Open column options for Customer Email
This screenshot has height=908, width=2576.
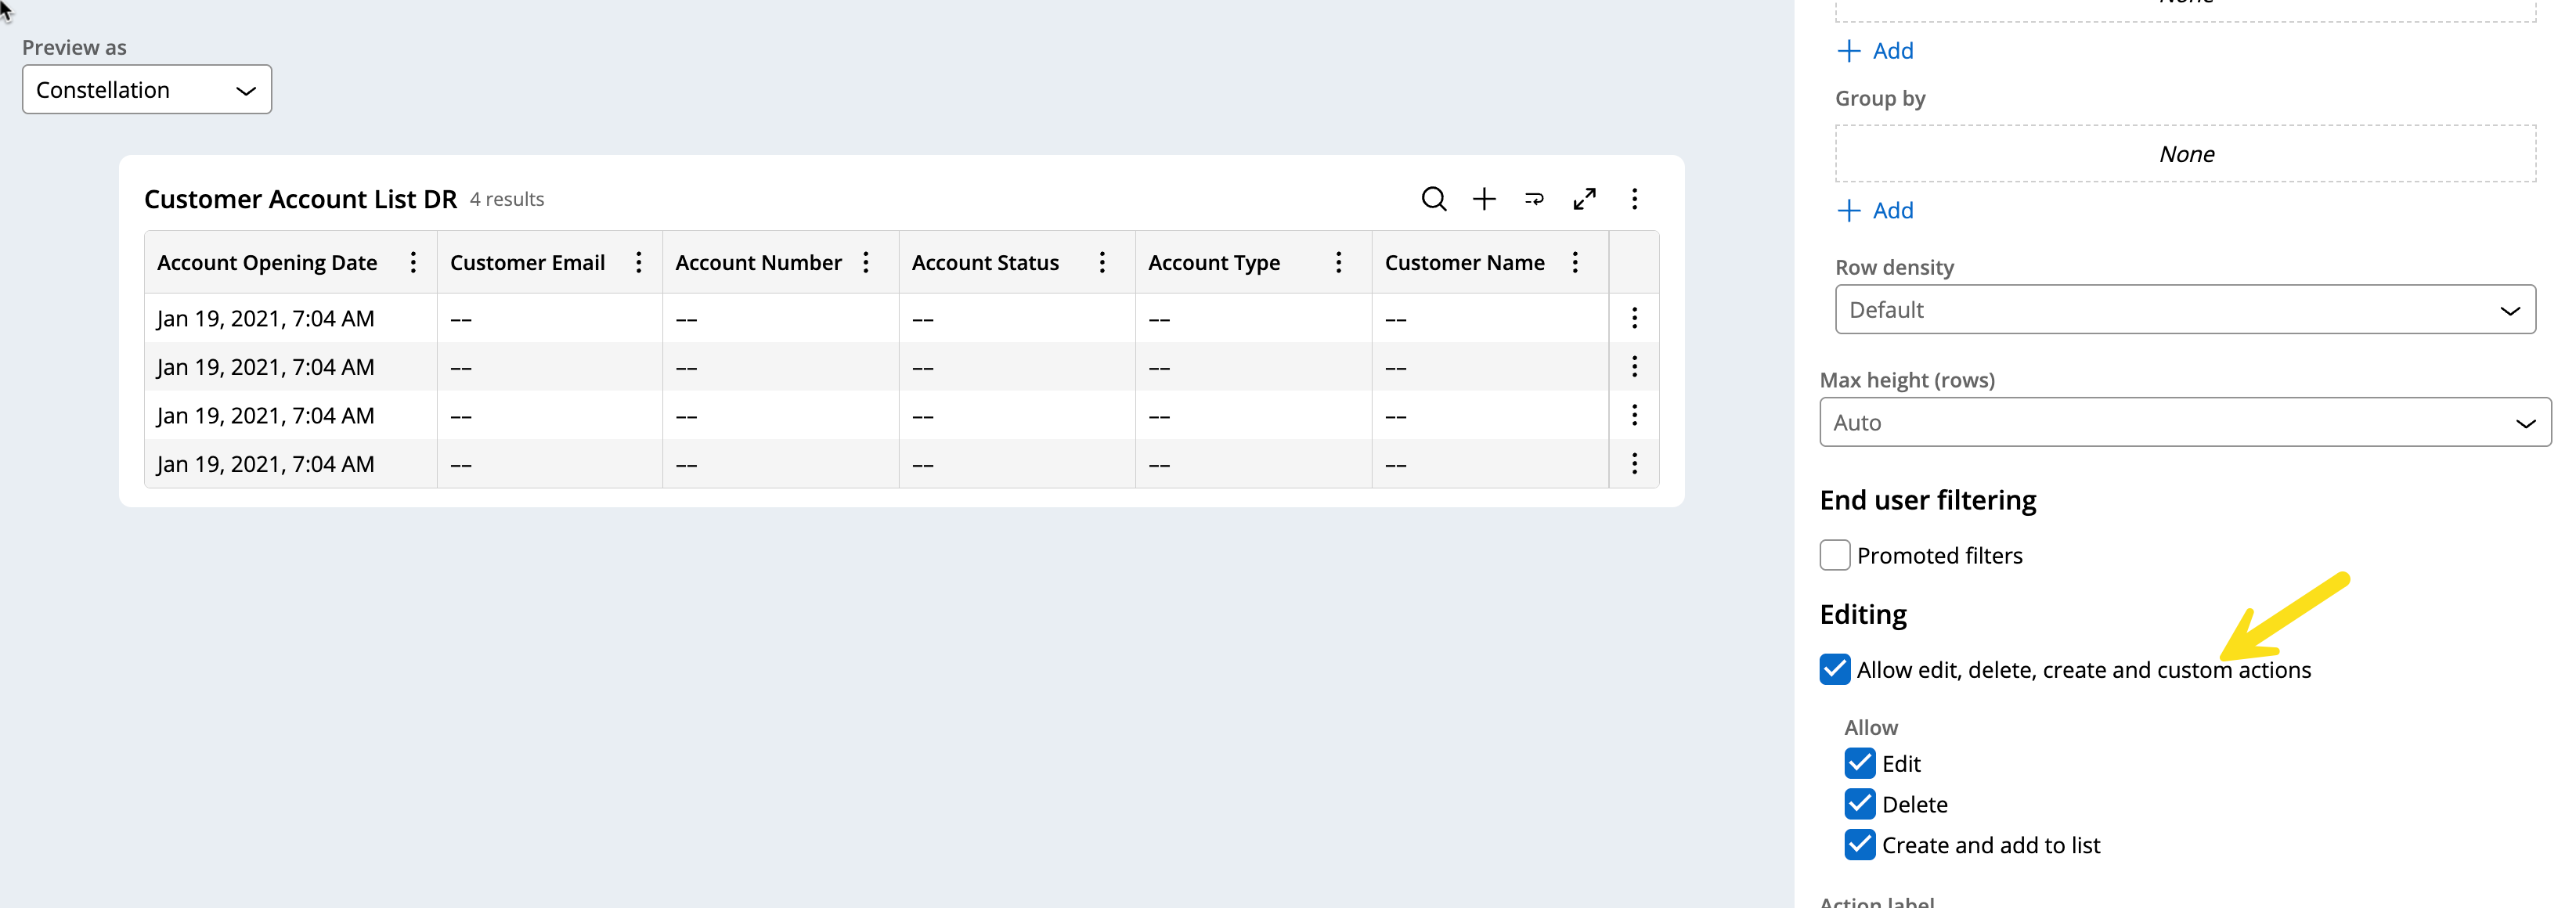tap(639, 262)
